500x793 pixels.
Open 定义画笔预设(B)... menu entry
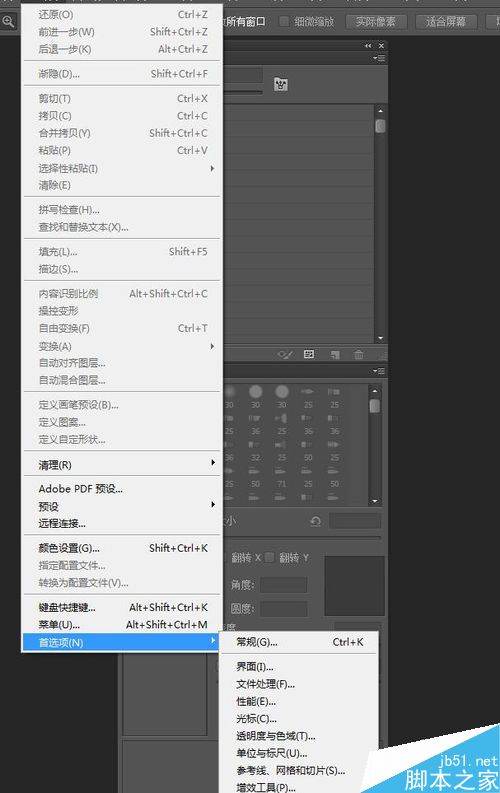click(x=122, y=405)
